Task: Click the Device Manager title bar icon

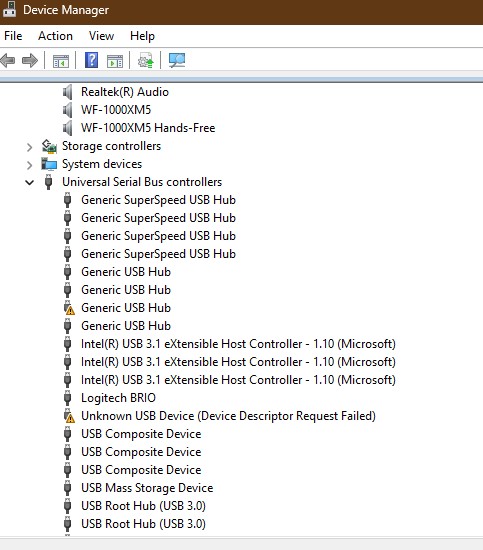Action: 9,9
